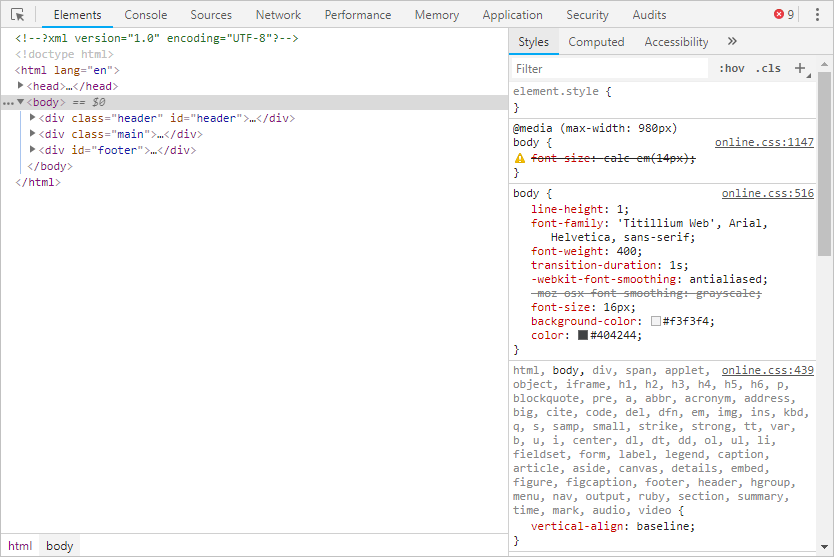Screen dimensions: 834x557
Task: Collapse the body element node
Action: coord(21,102)
